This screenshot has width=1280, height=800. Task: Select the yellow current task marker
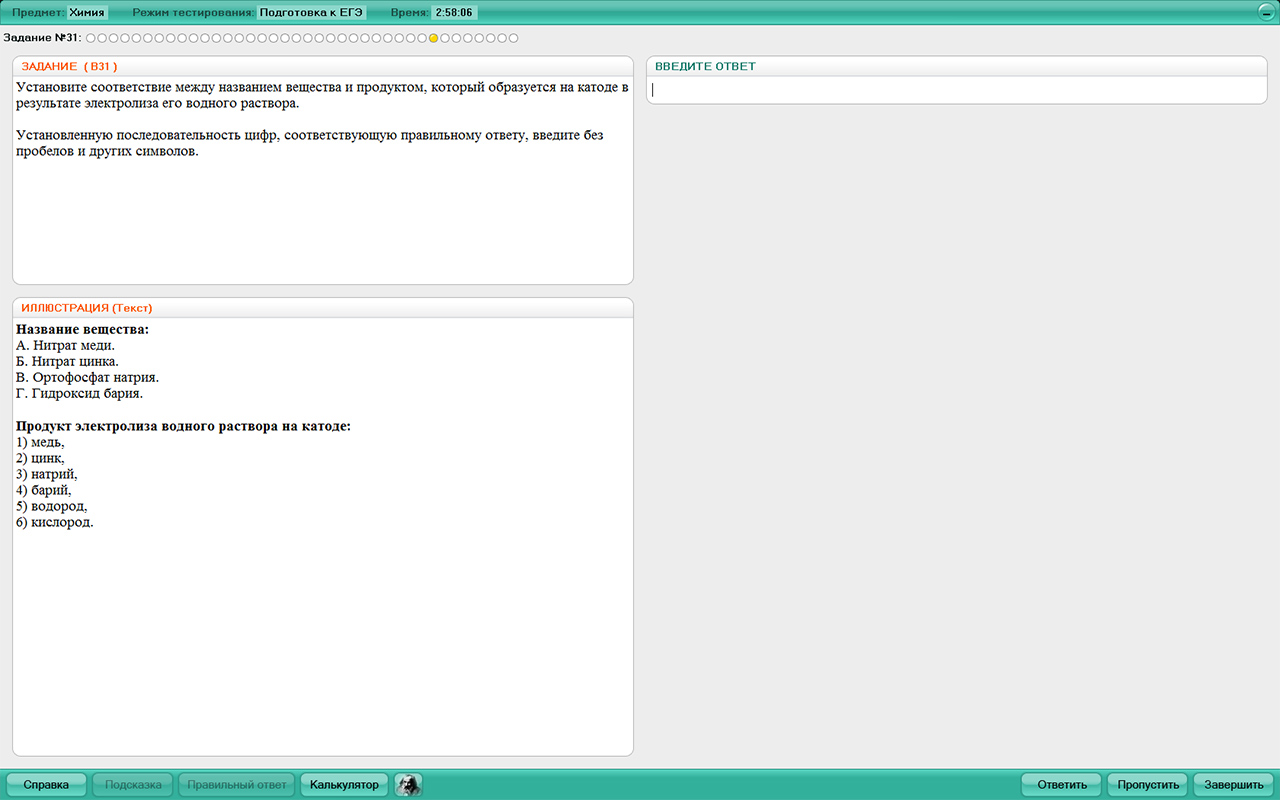[x=433, y=38]
